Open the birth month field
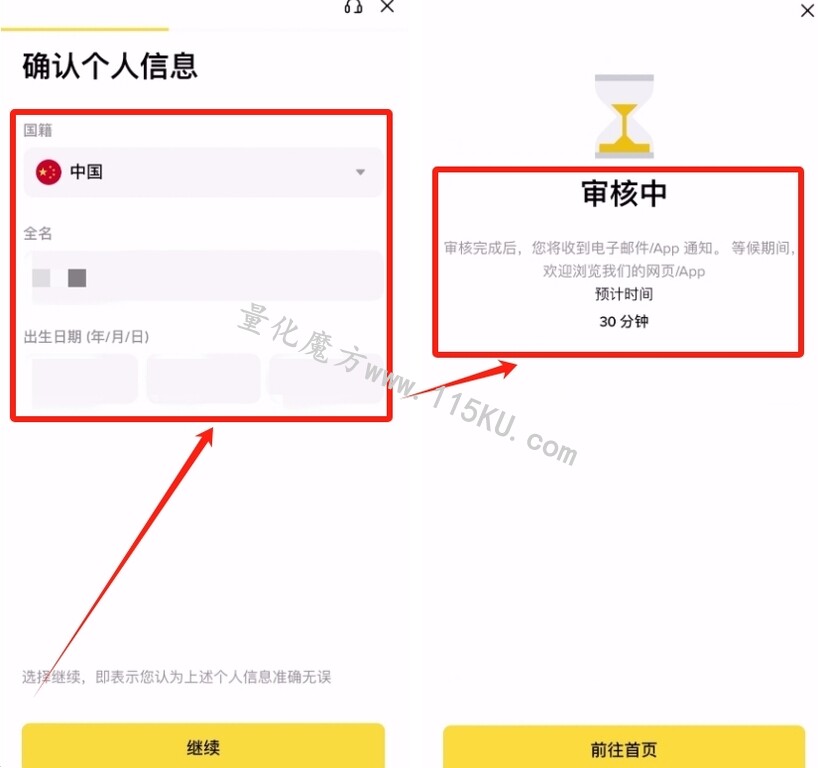The height and width of the screenshot is (768, 818). (203, 379)
